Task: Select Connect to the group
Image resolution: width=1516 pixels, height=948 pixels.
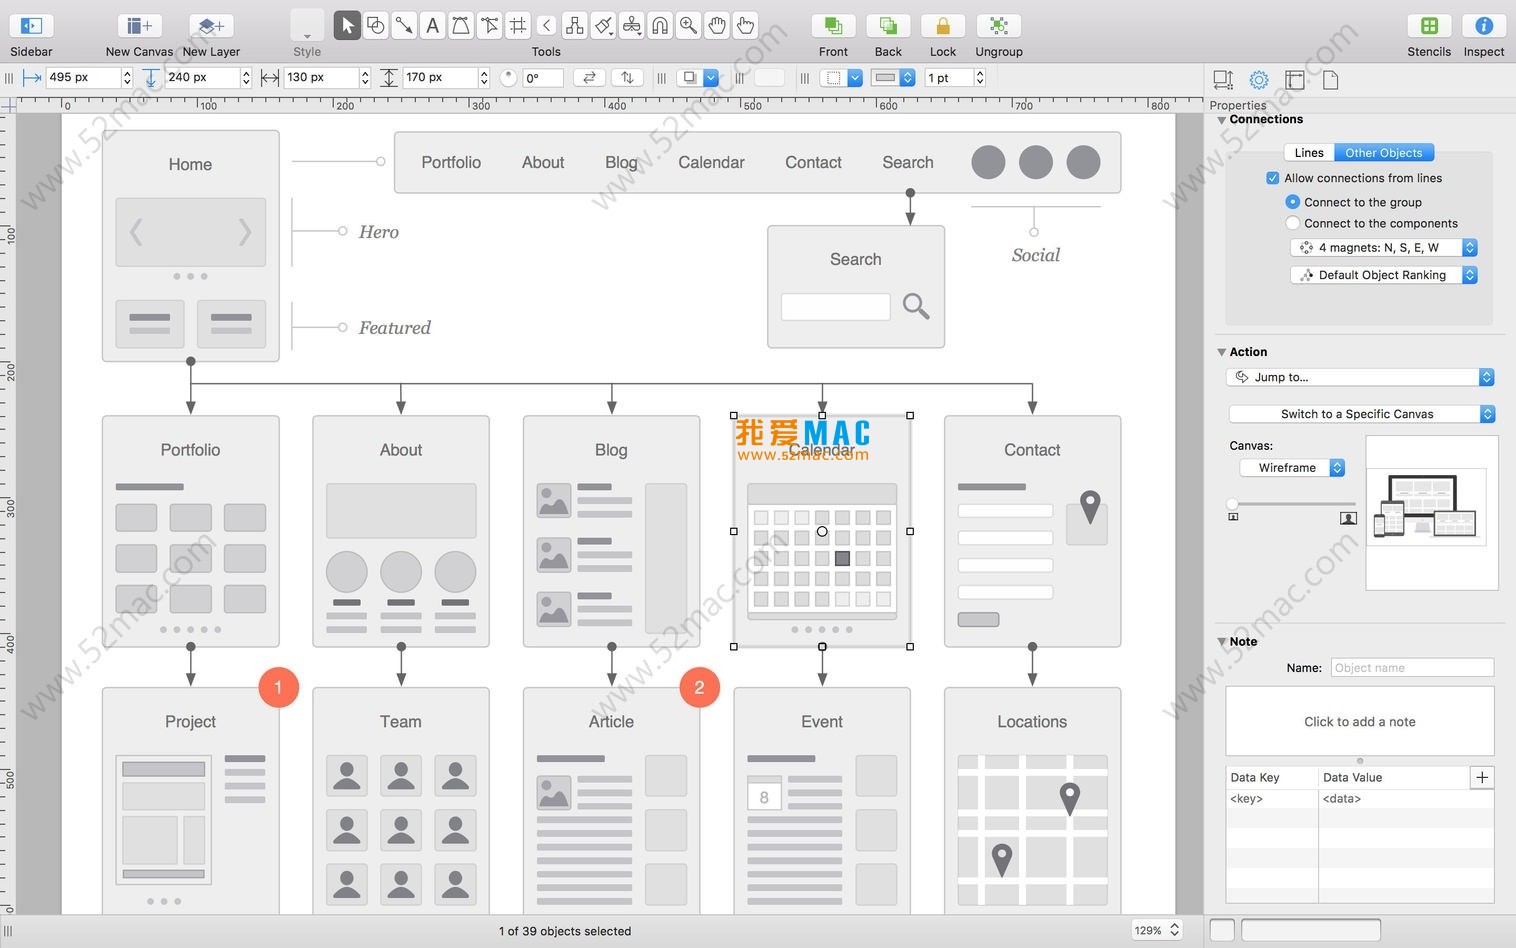Action: (1292, 202)
